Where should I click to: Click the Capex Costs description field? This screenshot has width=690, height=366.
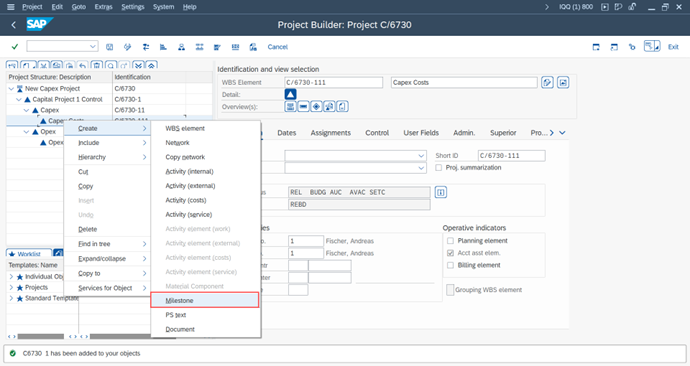[x=464, y=82]
